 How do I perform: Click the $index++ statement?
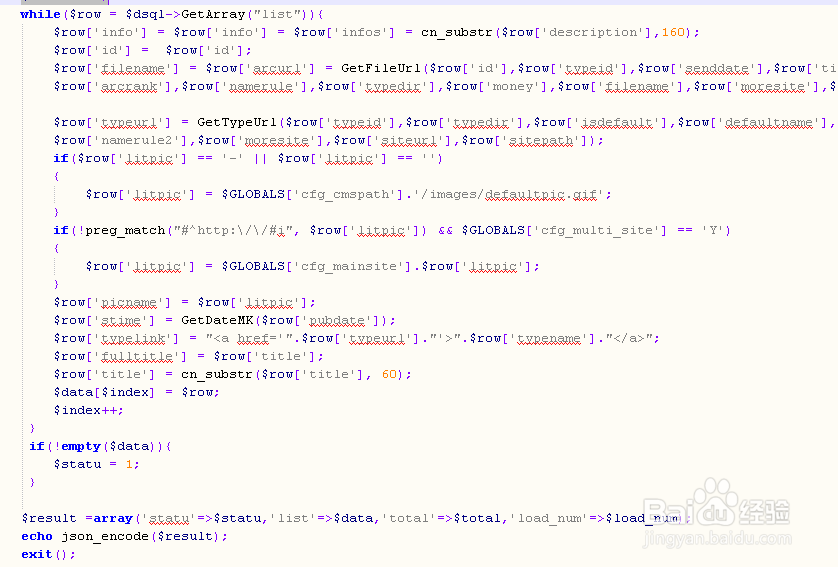point(88,410)
